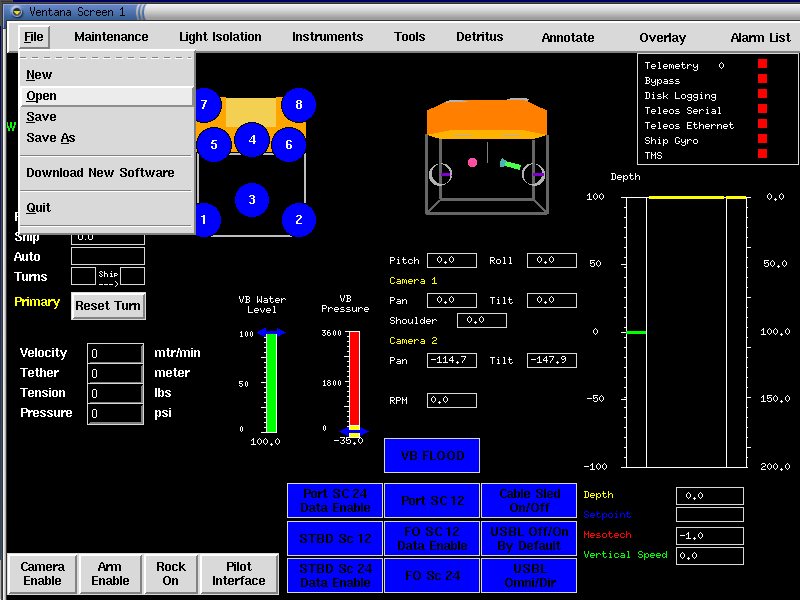Click the USBL Omni/Dir button
This screenshot has height=600, width=800.
point(529,576)
